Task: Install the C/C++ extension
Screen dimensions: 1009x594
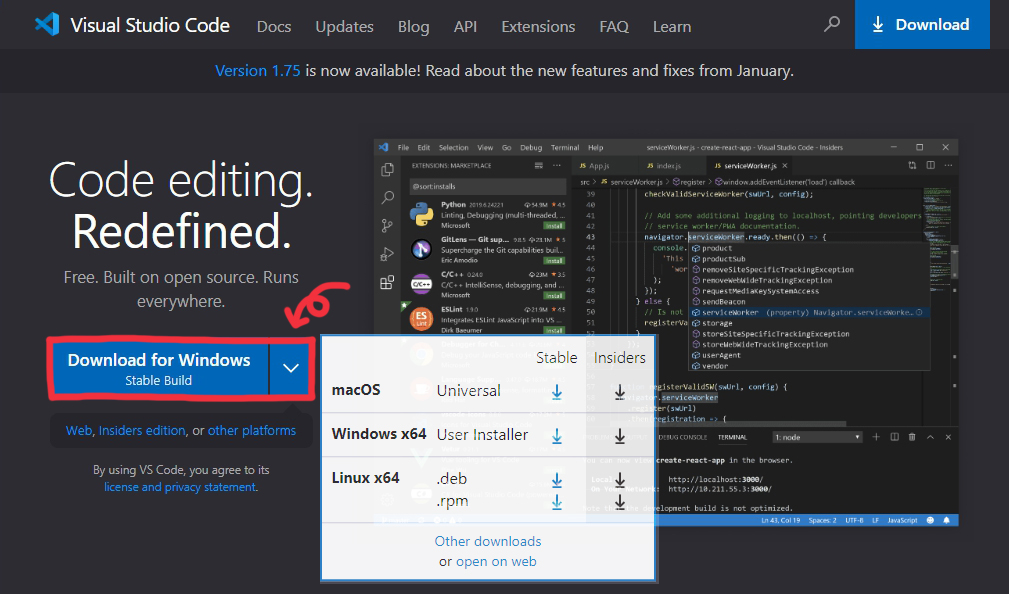Action: 554,295
